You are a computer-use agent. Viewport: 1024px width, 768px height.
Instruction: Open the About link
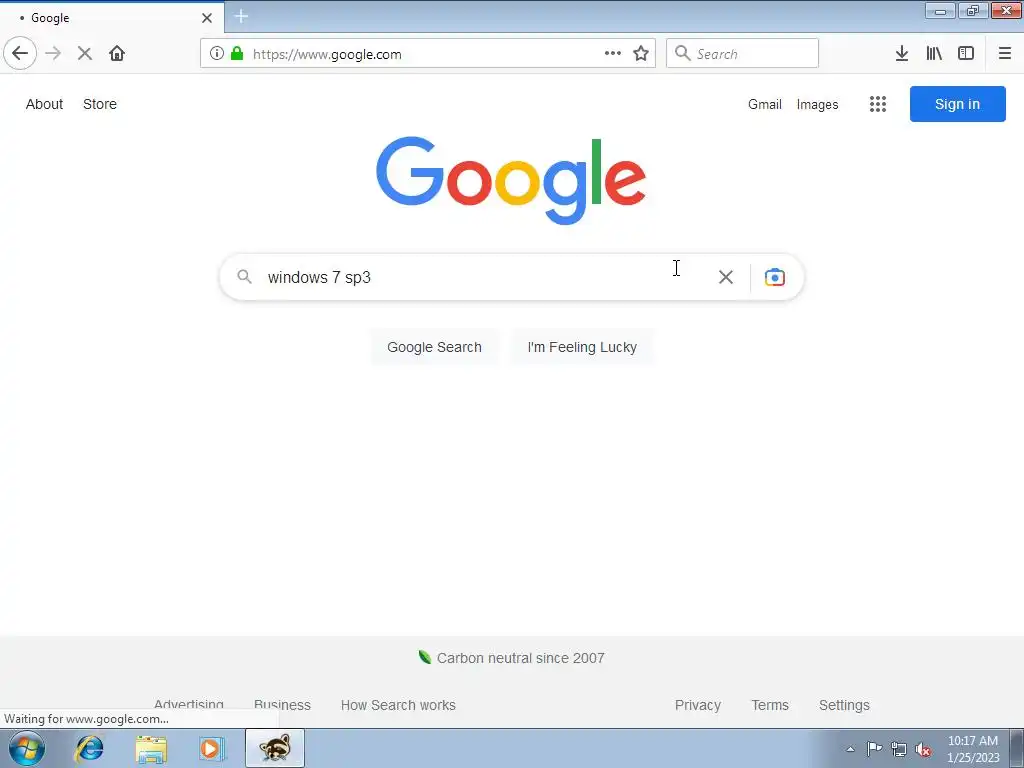(44, 104)
